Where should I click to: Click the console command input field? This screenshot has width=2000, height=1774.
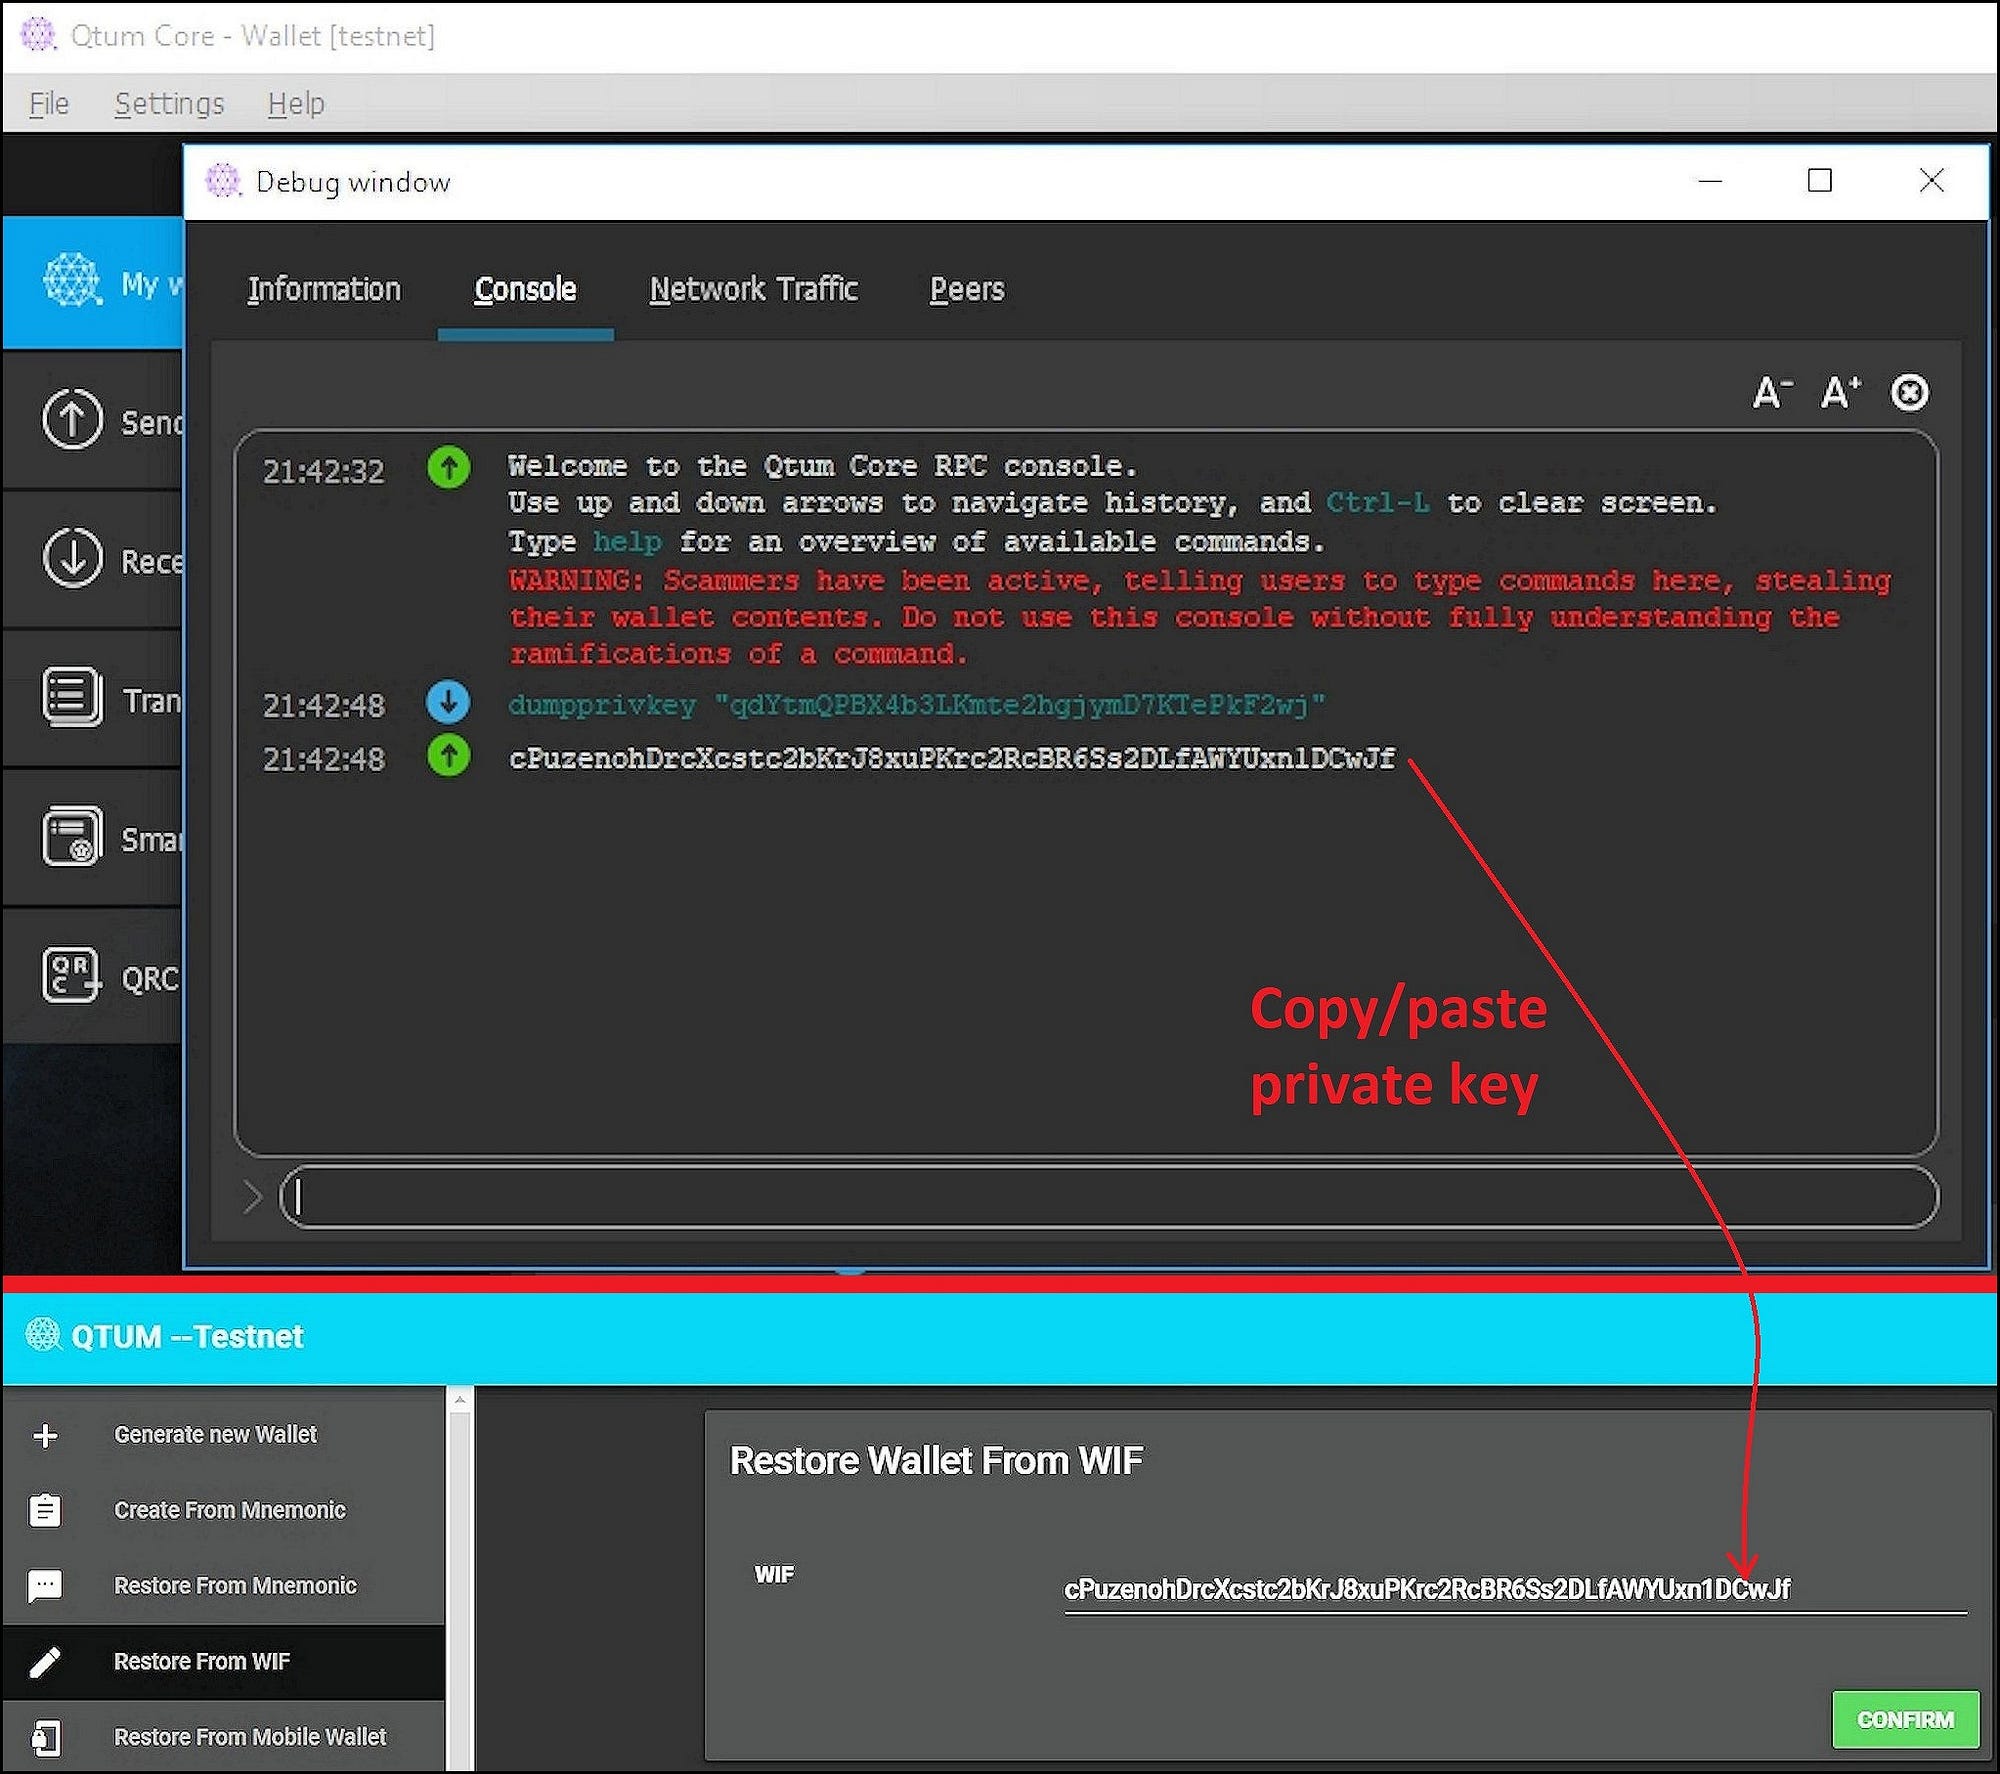pyautogui.click(x=1108, y=1197)
